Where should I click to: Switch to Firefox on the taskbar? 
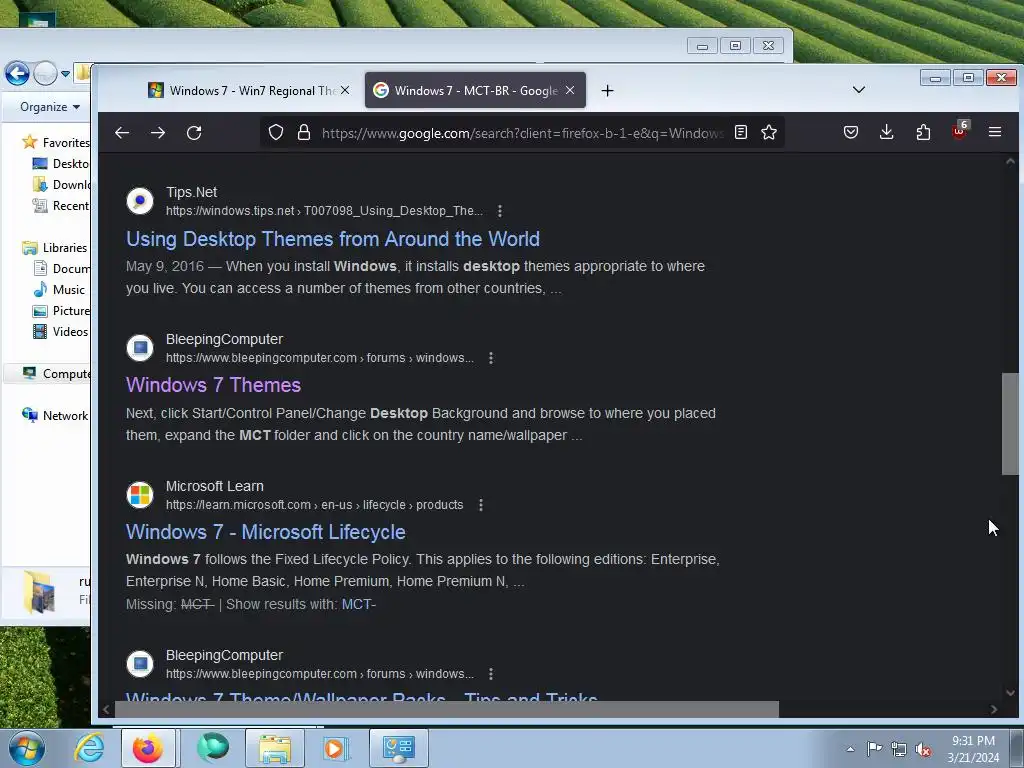(x=148, y=748)
